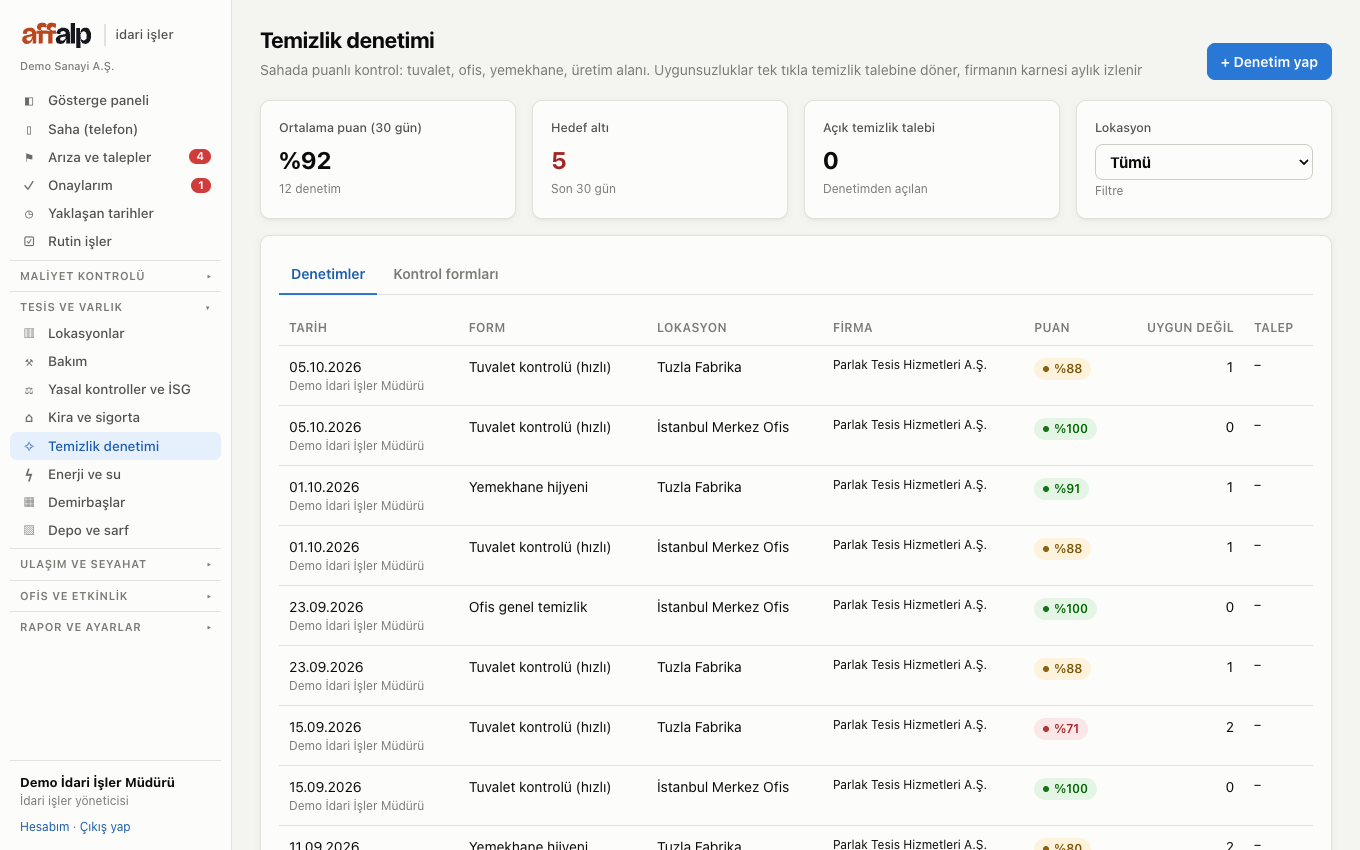
Task: Click the Kira ve sigorta house icon
Action: [x=29, y=417]
